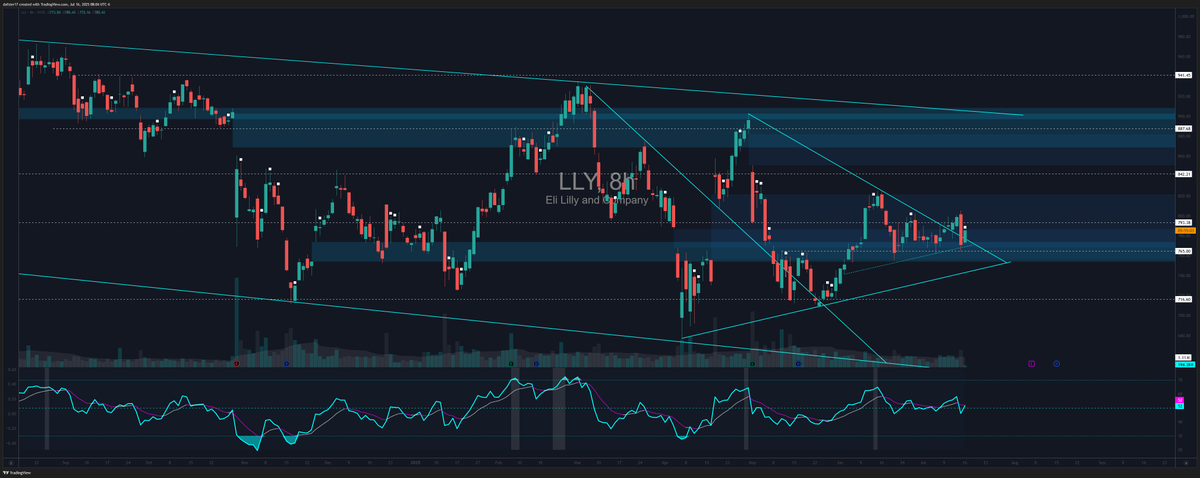Click the magenta oscillator value label
This screenshot has width=1200, height=478.
pyautogui.click(x=1181, y=400)
